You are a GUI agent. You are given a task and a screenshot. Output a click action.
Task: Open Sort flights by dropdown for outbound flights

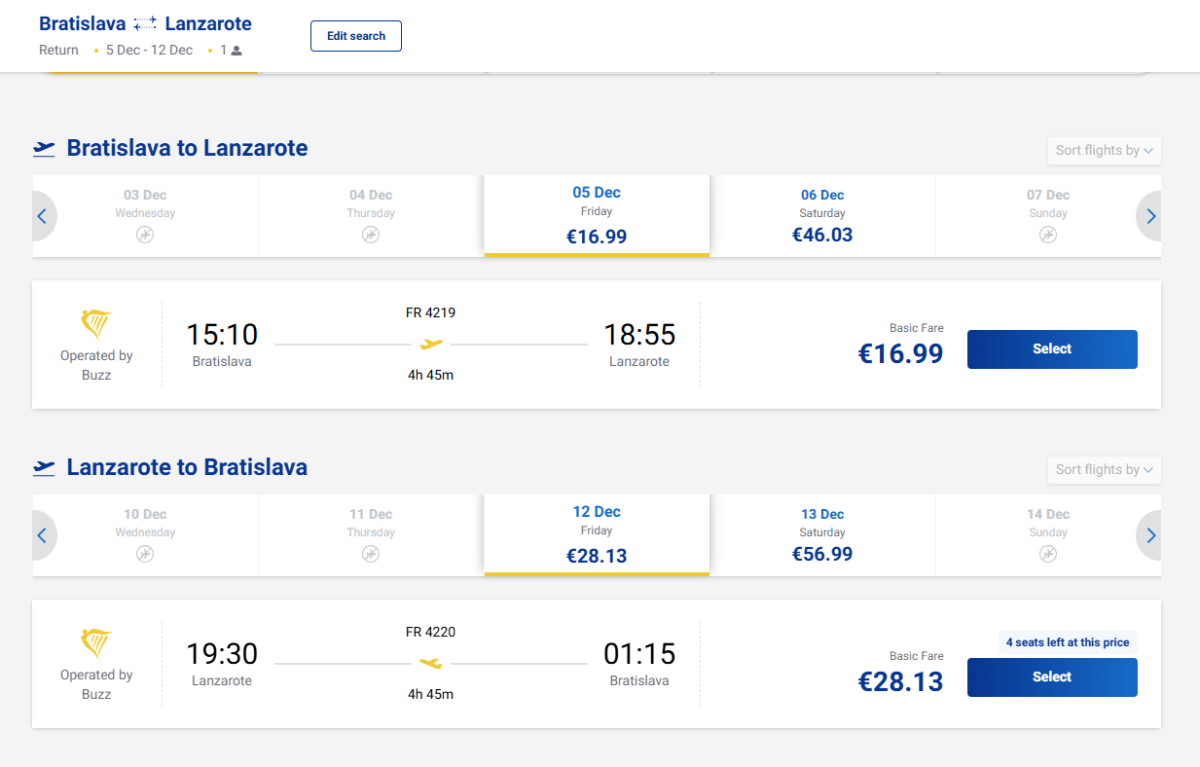(x=1104, y=151)
